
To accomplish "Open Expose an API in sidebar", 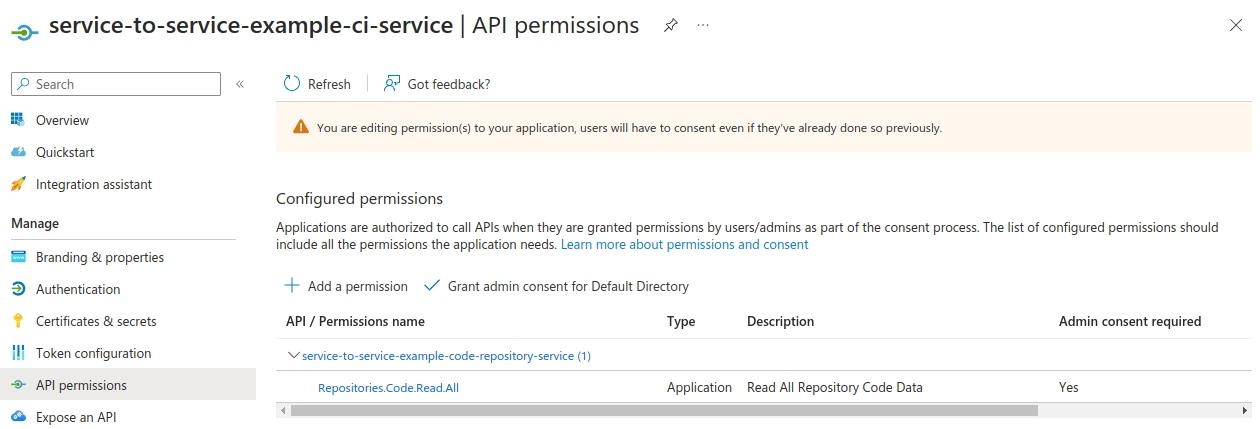I will click(x=76, y=417).
